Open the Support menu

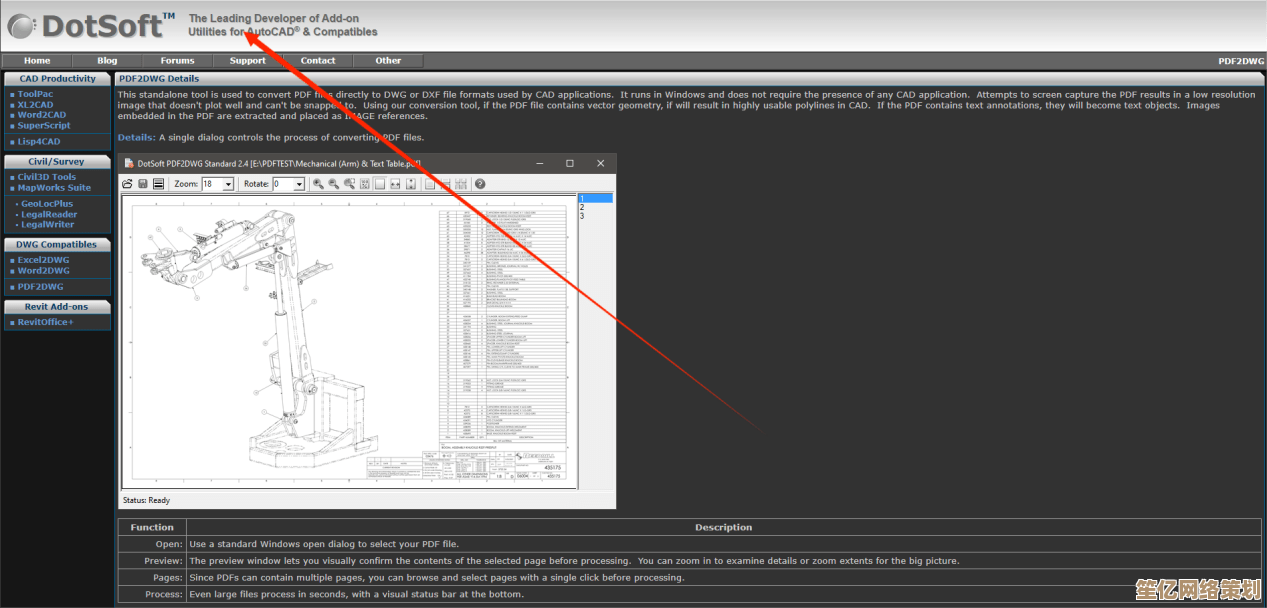point(248,61)
